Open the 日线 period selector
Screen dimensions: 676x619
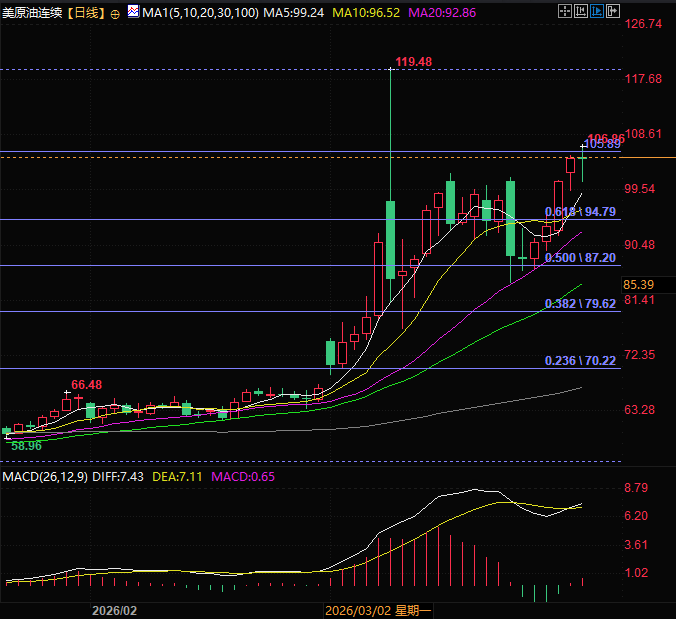coord(87,13)
